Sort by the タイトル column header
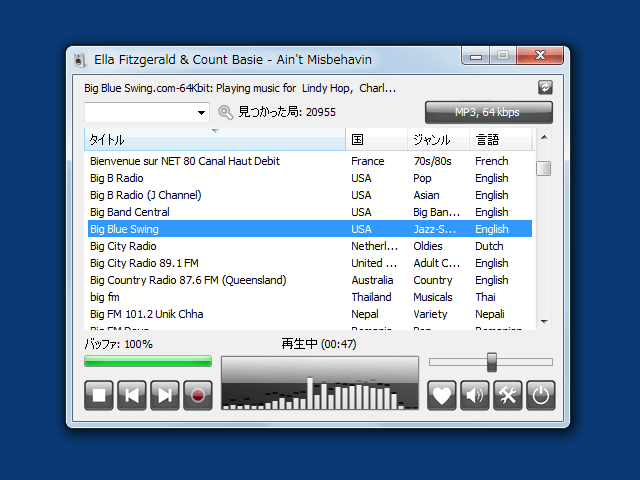Screen dimensions: 640x480 215,140
